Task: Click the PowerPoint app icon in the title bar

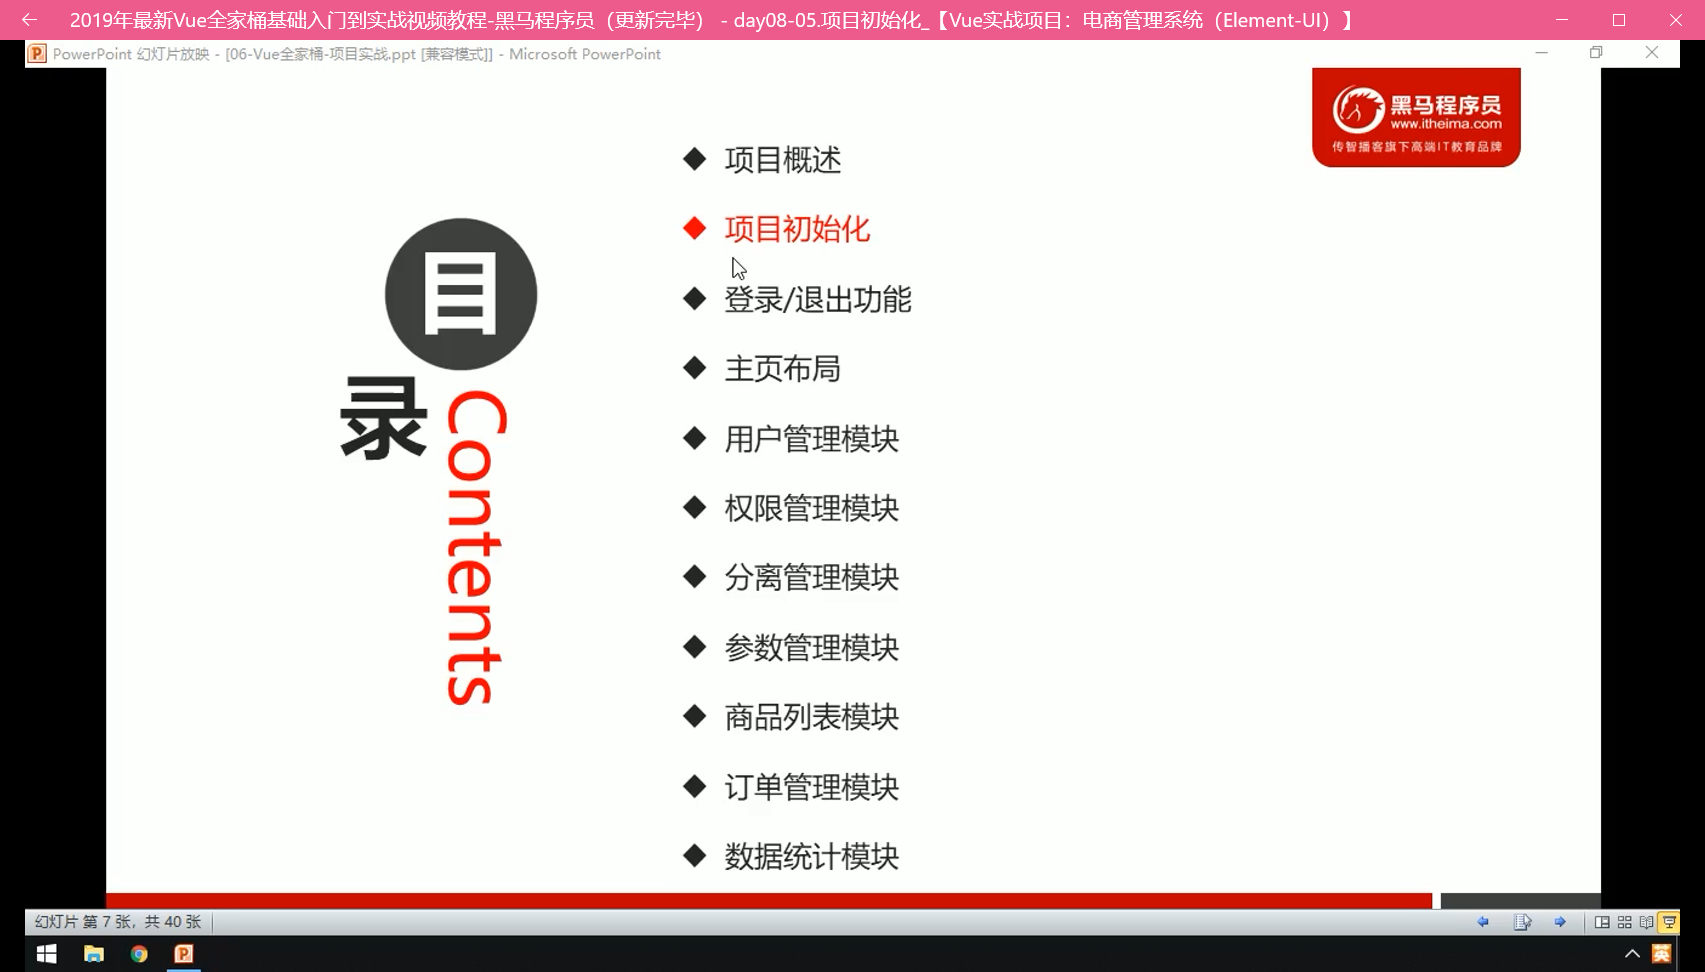Action: click(x=37, y=54)
